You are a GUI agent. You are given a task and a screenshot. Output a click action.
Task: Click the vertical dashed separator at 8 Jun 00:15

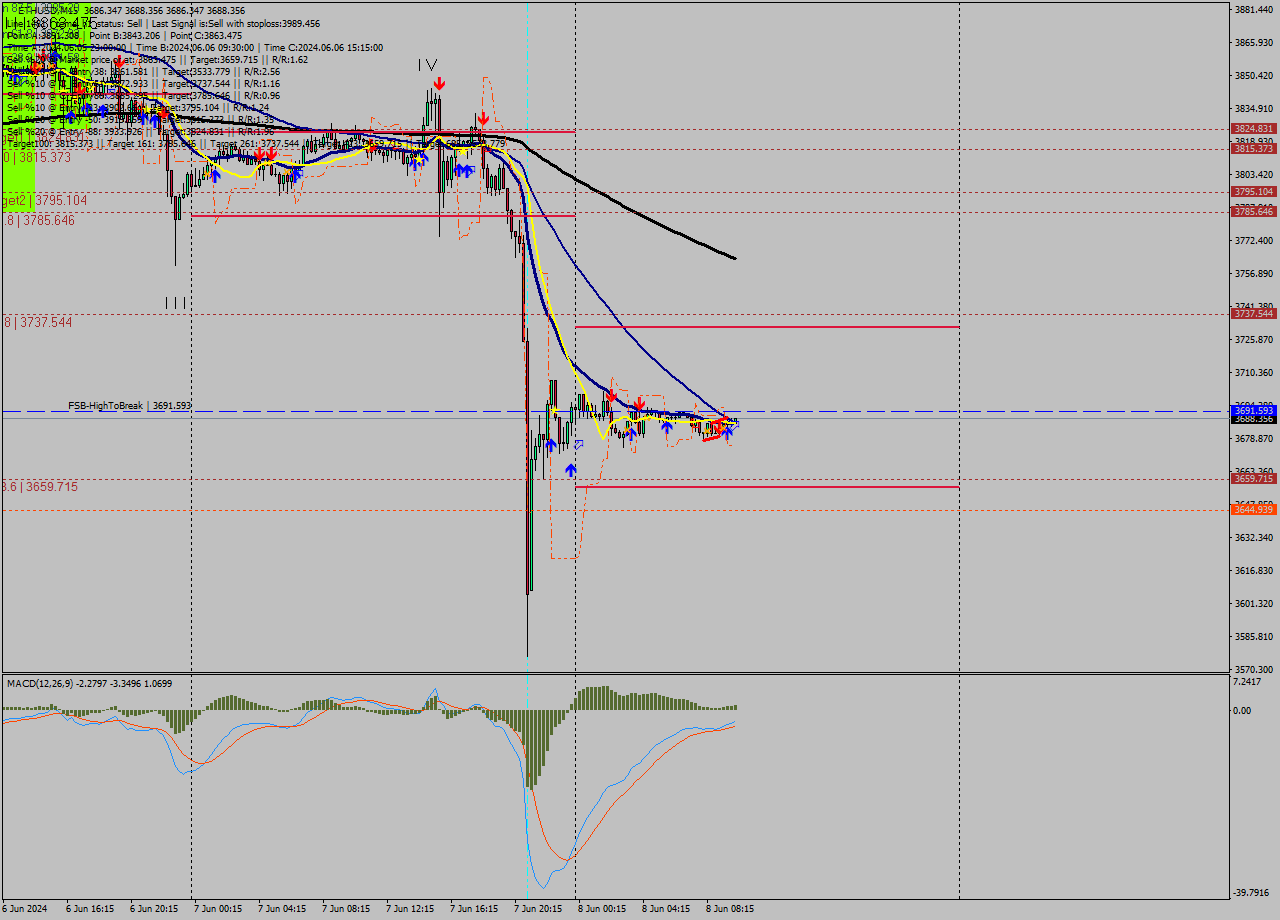(576, 550)
